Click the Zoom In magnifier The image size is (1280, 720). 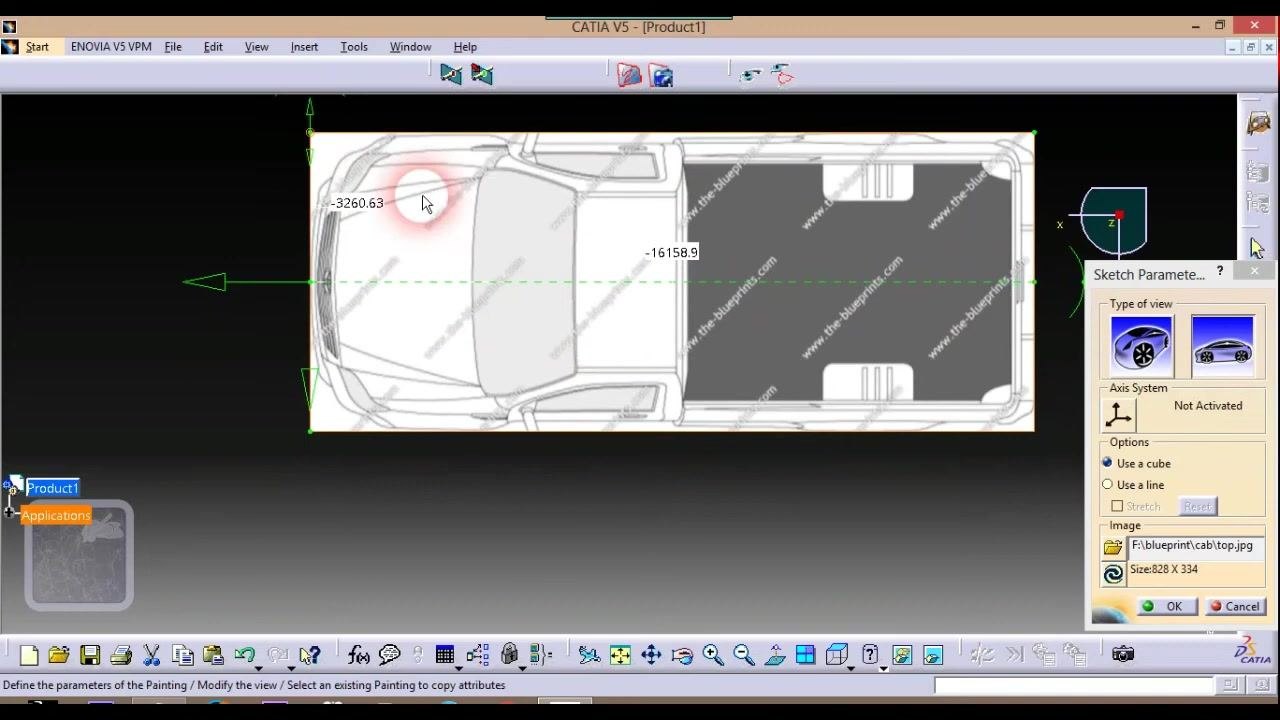(x=713, y=655)
